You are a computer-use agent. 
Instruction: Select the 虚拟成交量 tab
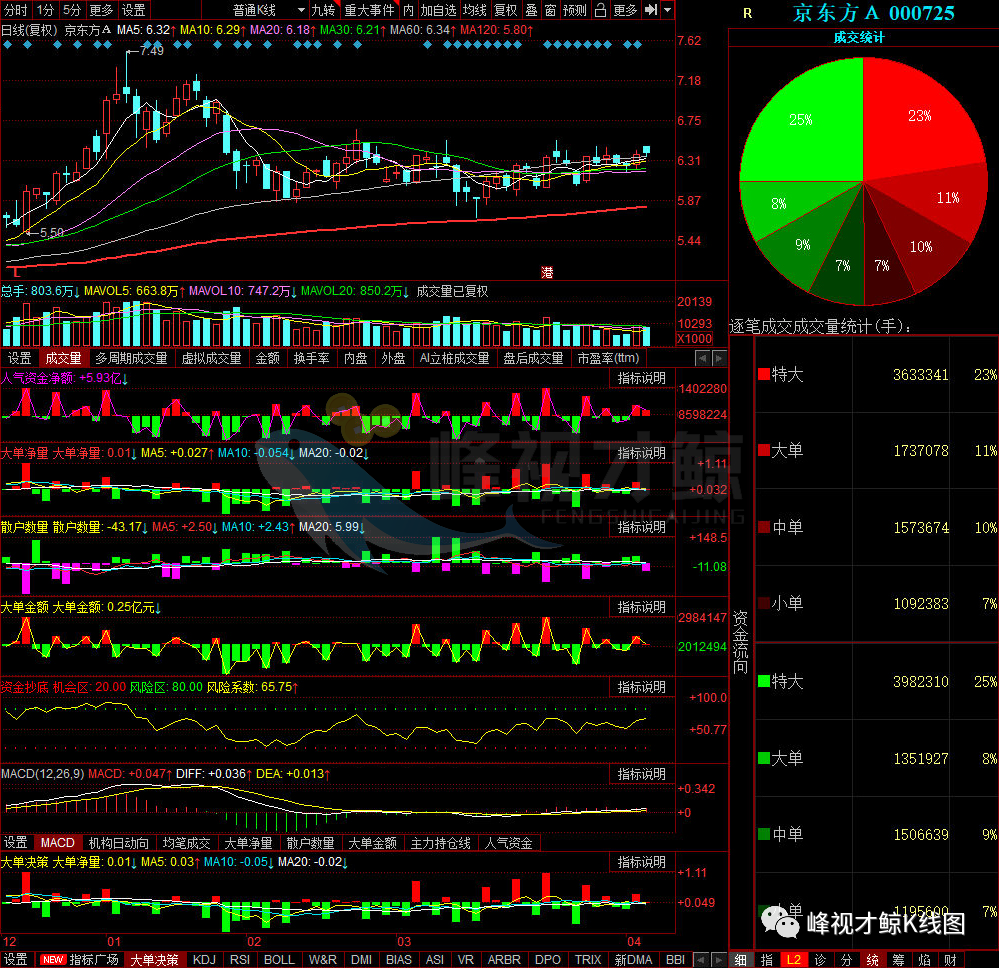click(212, 358)
